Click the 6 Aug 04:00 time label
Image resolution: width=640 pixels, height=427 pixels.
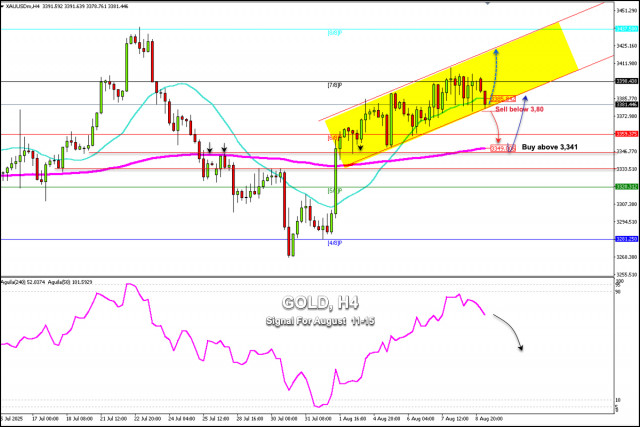point(420,419)
